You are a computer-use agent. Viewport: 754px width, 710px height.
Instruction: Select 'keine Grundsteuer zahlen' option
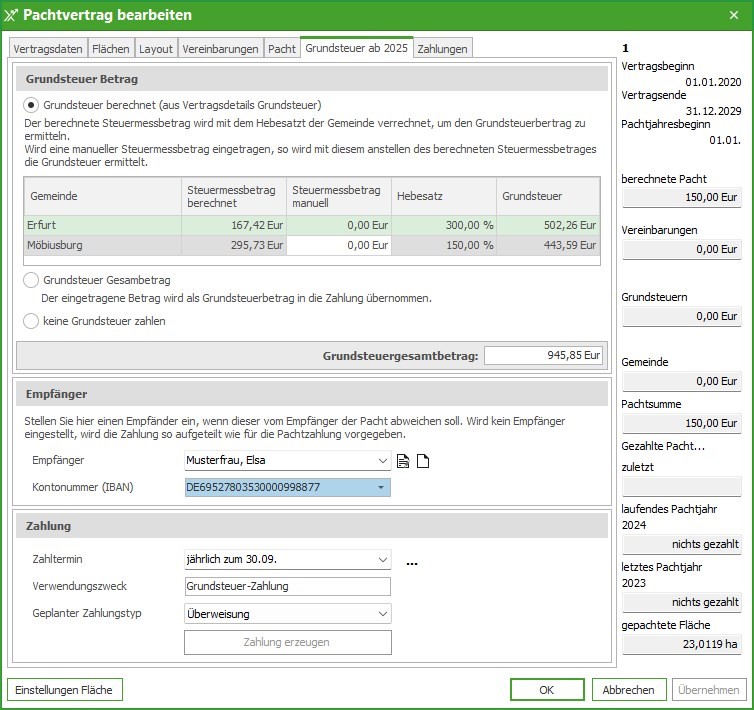[32, 321]
